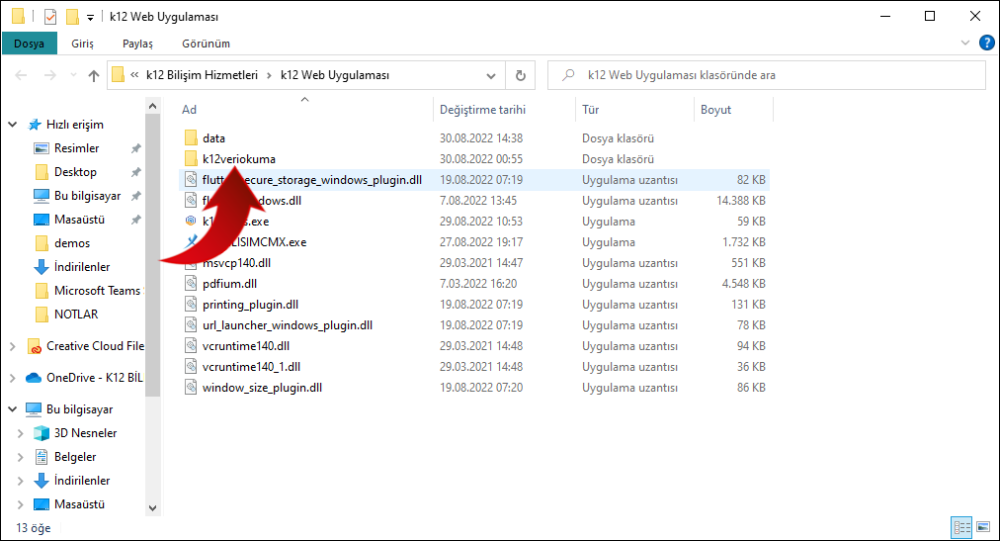The height and width of the screenshot is (541, 1000).
Task: Expand the Creative Cloud Files node
Action: click(x=13, y=346)
